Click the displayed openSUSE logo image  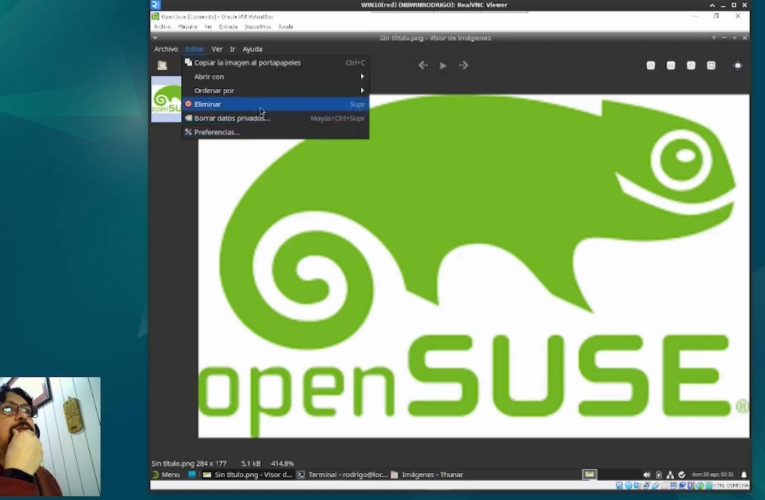tap(474, 266)
